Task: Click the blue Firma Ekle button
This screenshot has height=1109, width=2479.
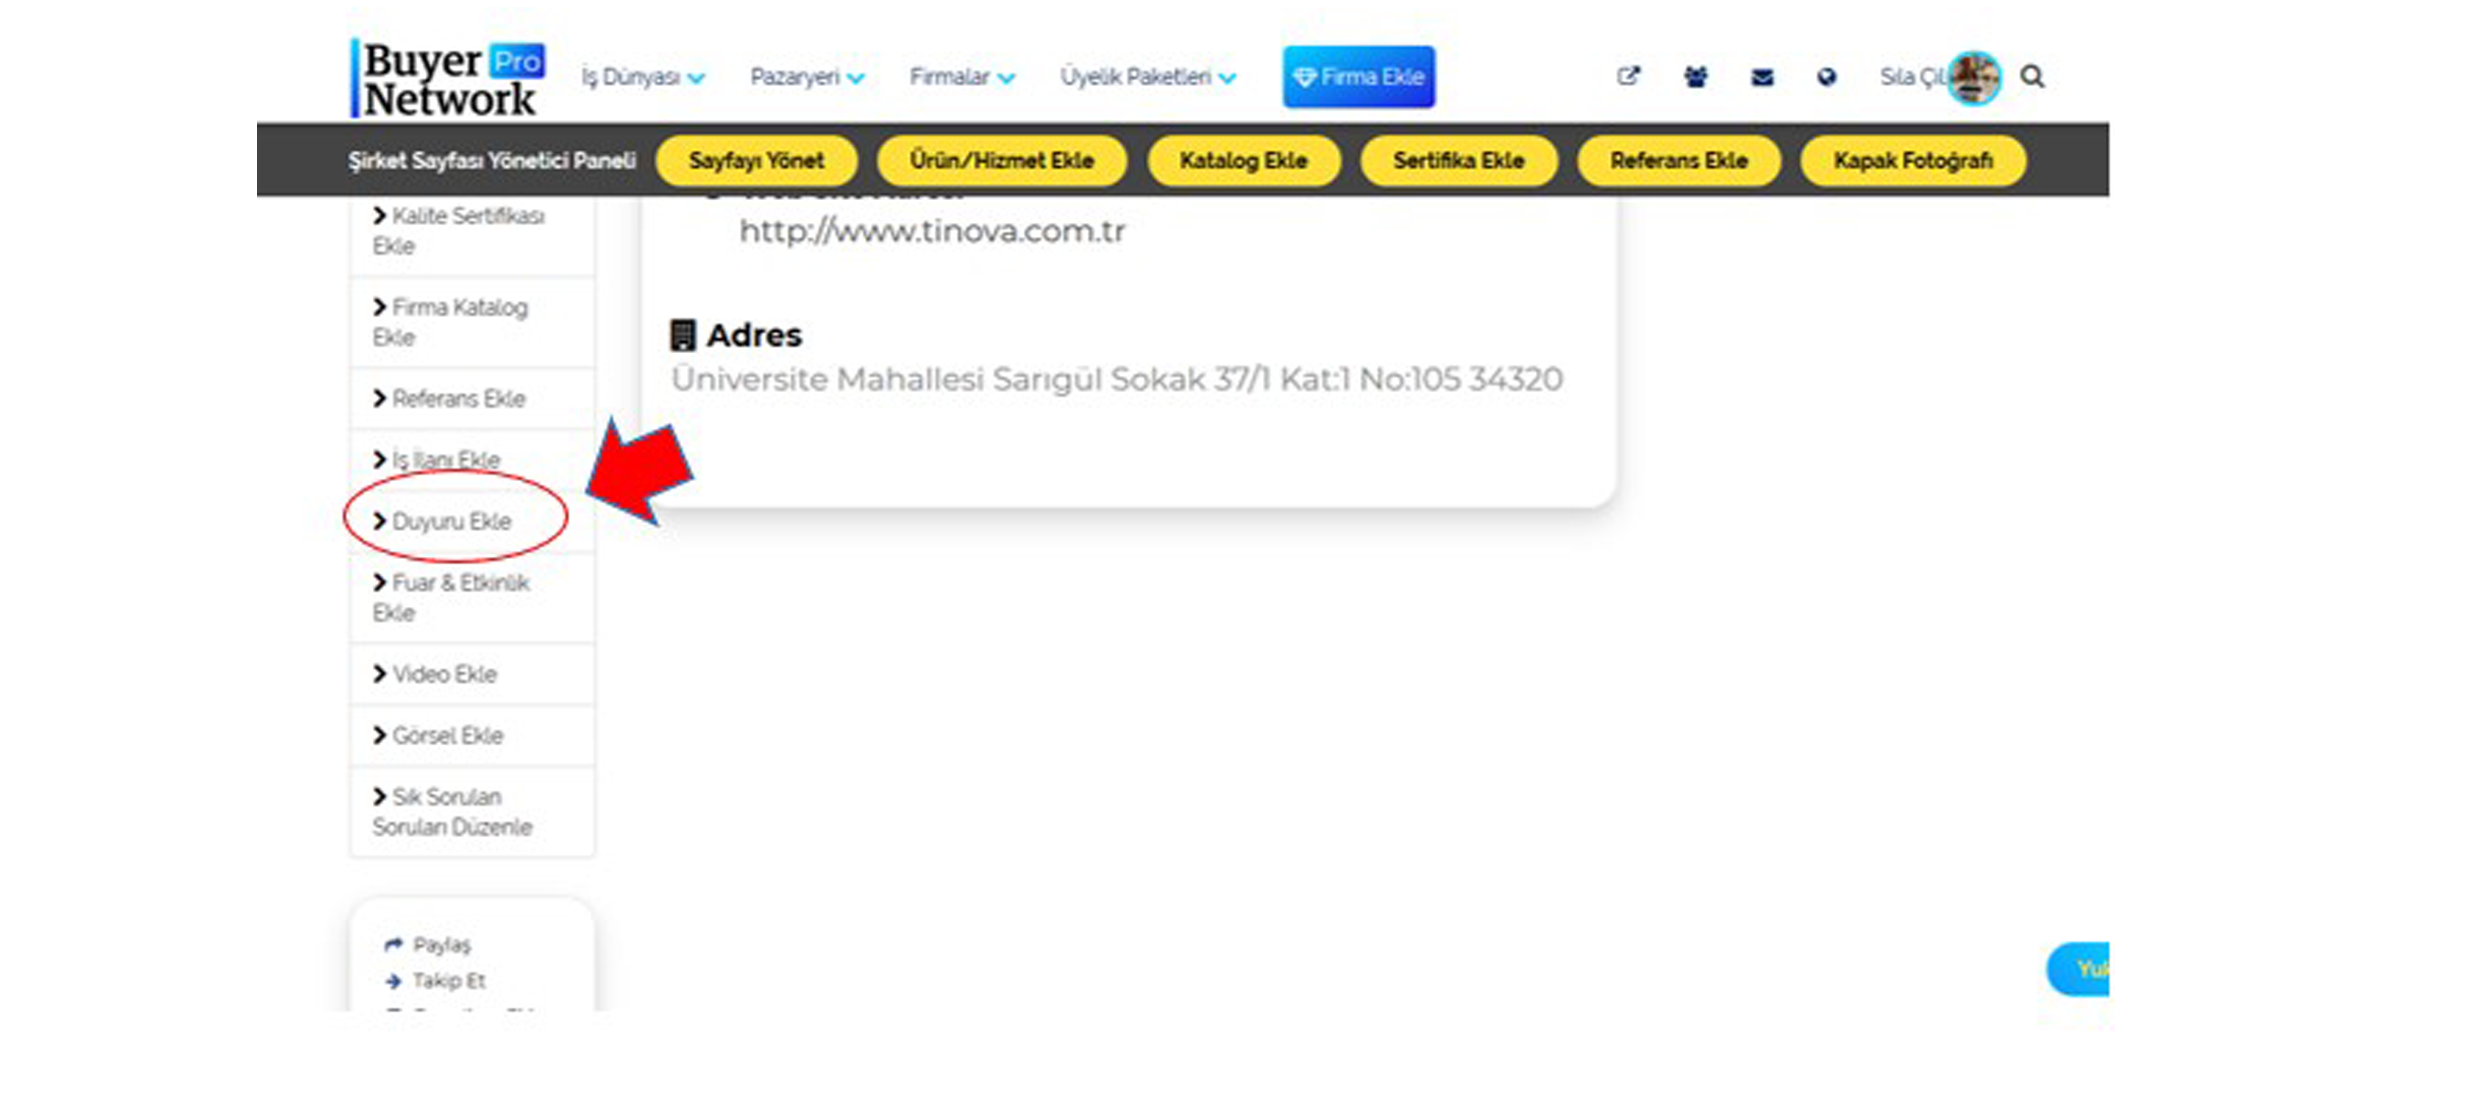Action: (x=1358, y=77)
